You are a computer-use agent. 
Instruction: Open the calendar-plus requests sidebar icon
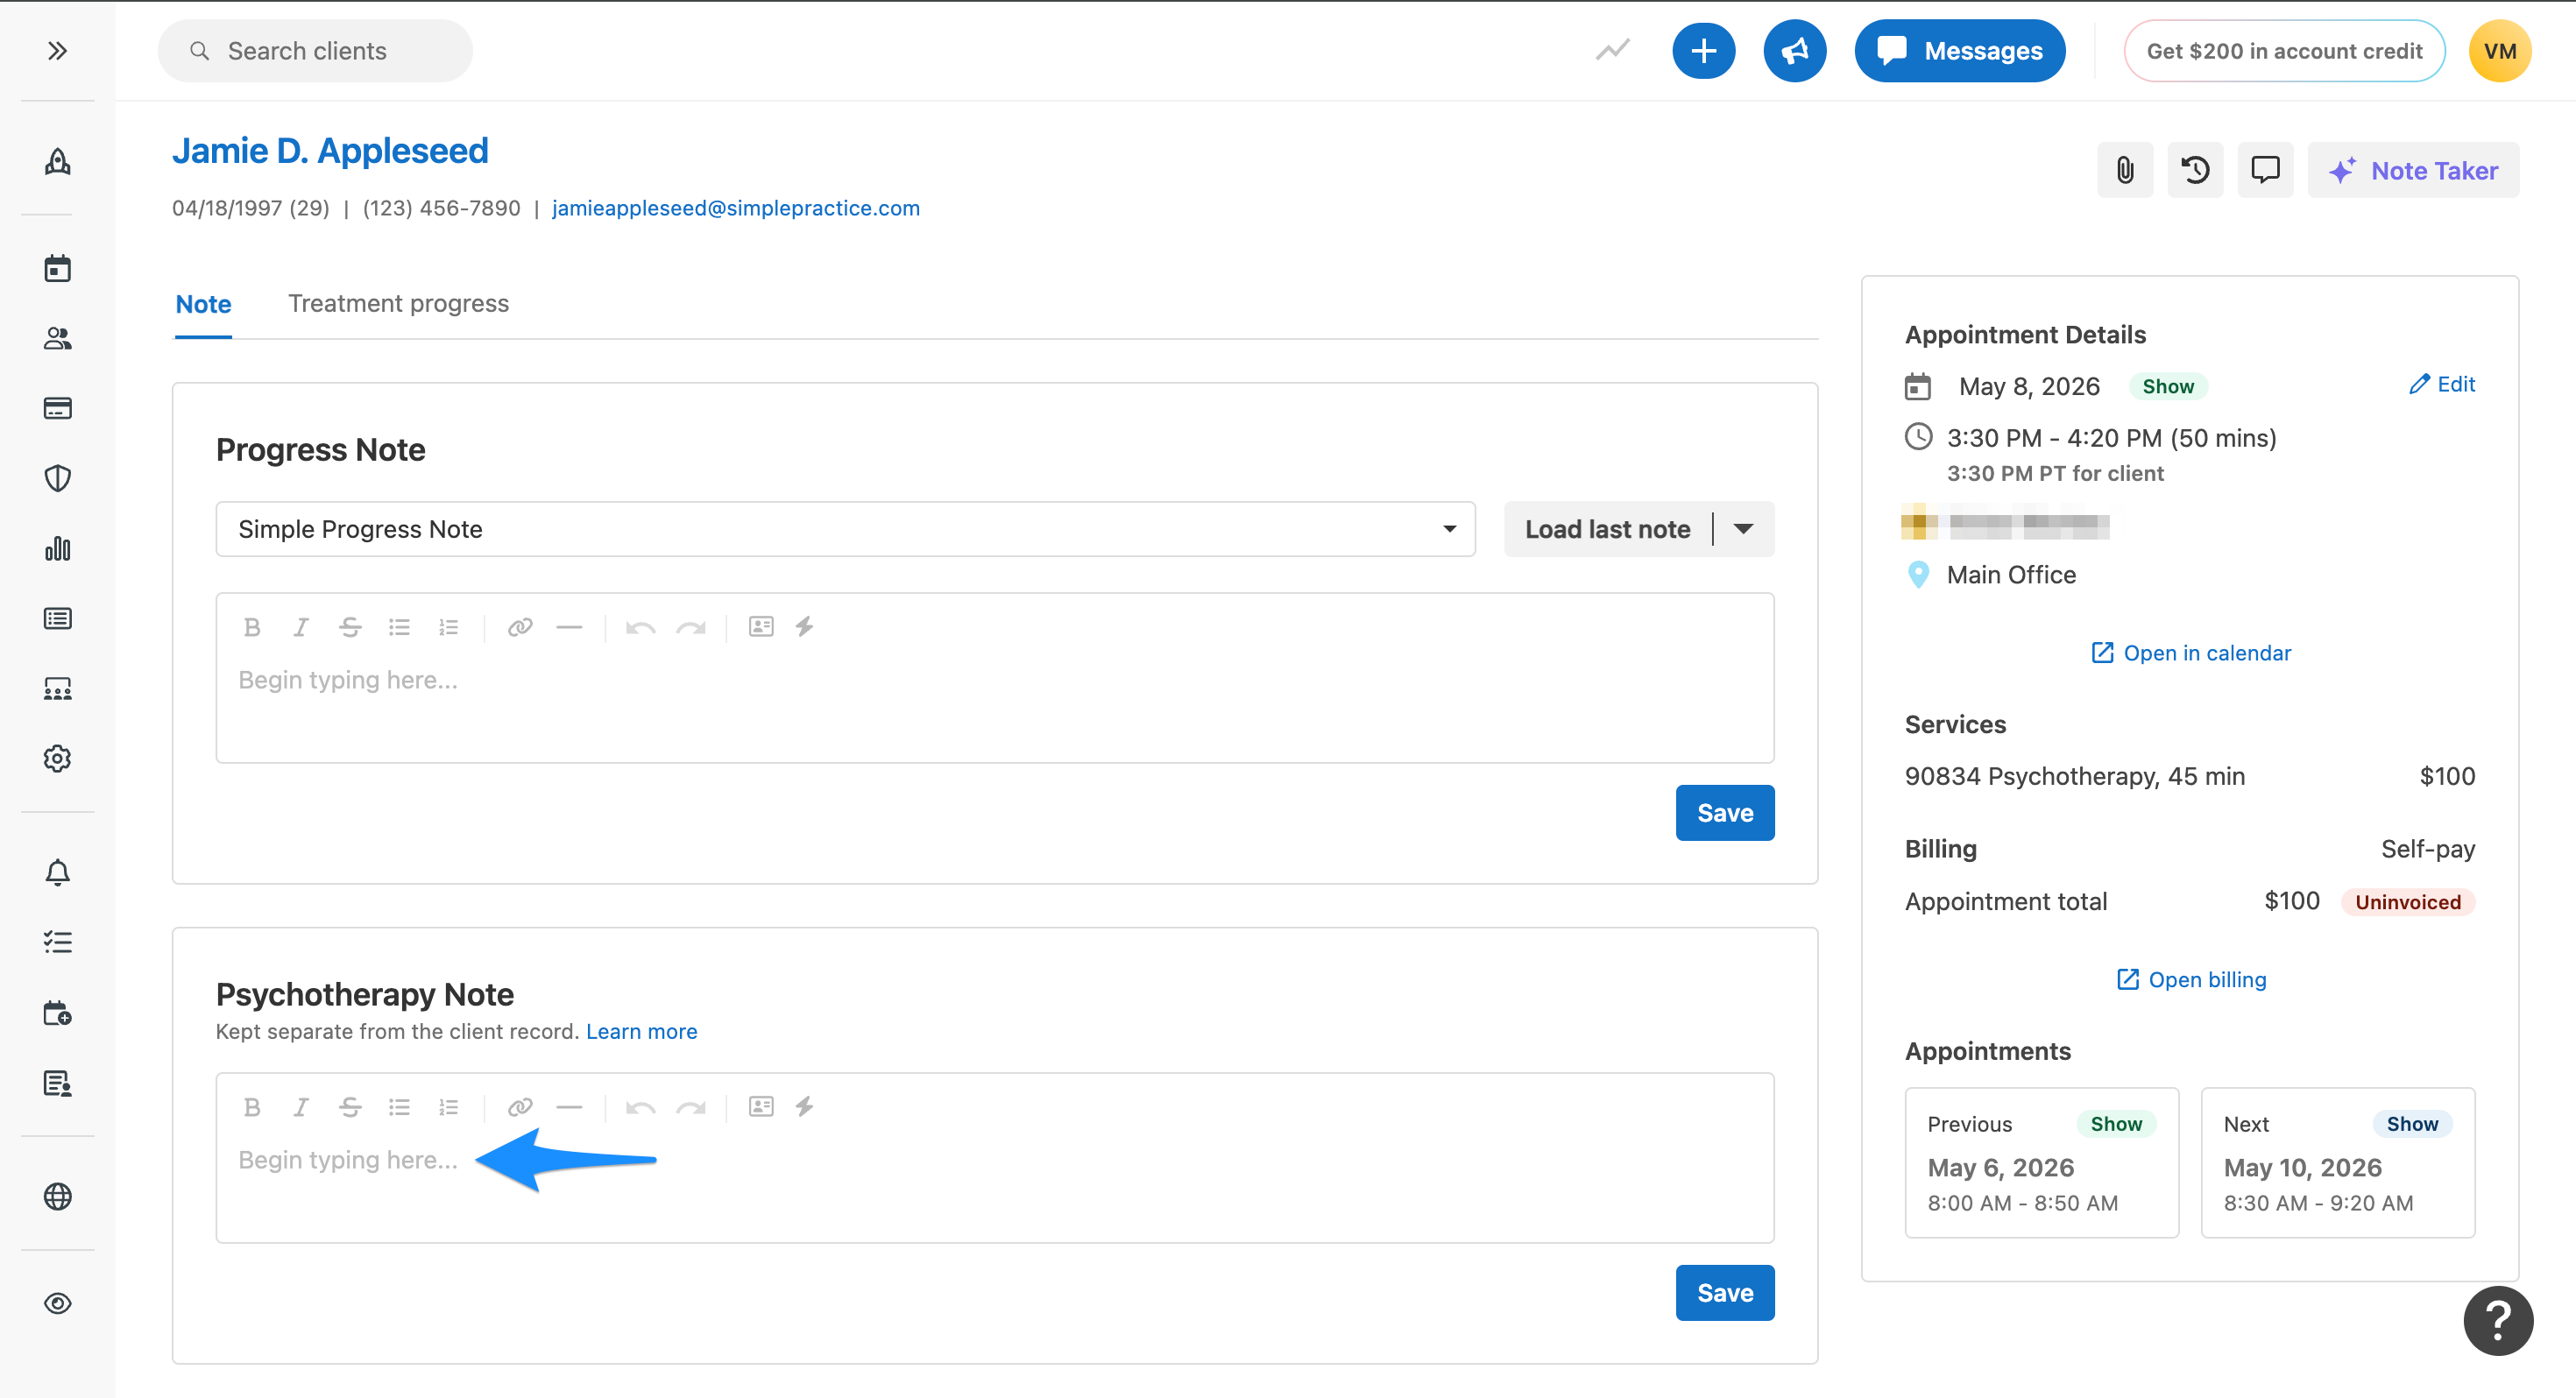coord(57,1013)
